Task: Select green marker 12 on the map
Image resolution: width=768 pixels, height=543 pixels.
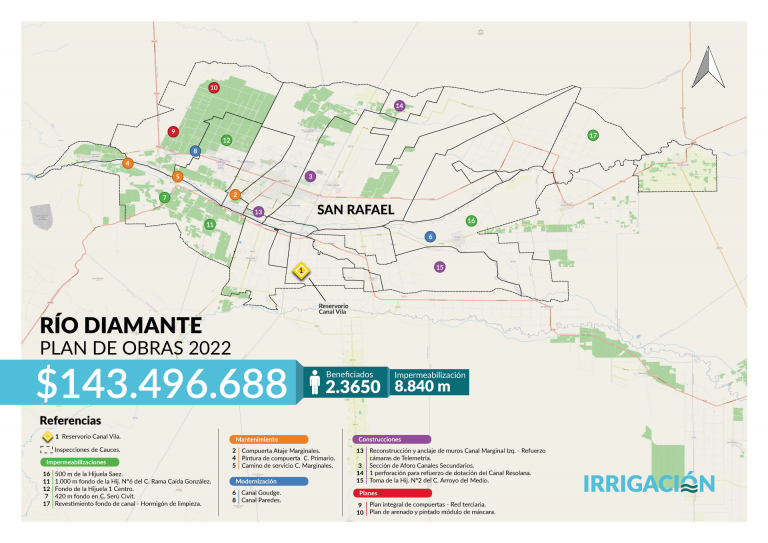Action: pos(227,140)
